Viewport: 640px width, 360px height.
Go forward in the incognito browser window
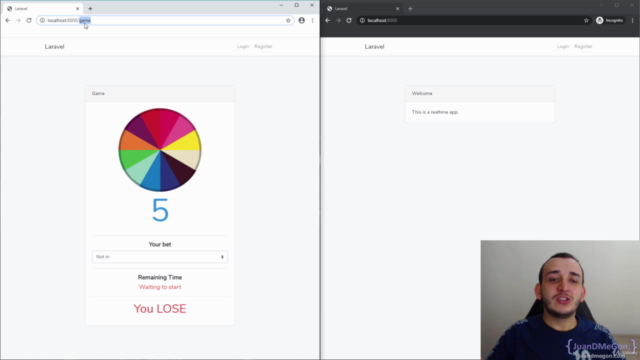tap(338, 20)
